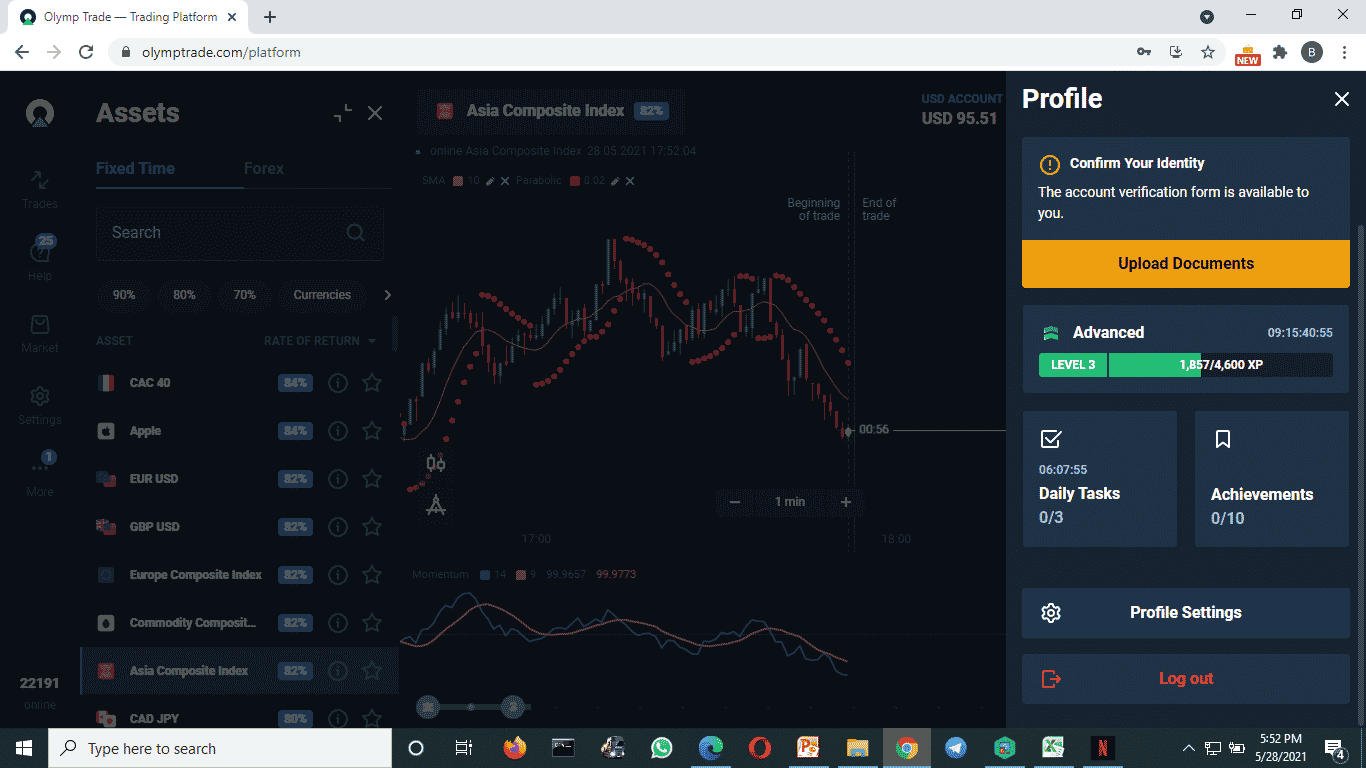Click the Advanced level XP progress bar

1185,365
